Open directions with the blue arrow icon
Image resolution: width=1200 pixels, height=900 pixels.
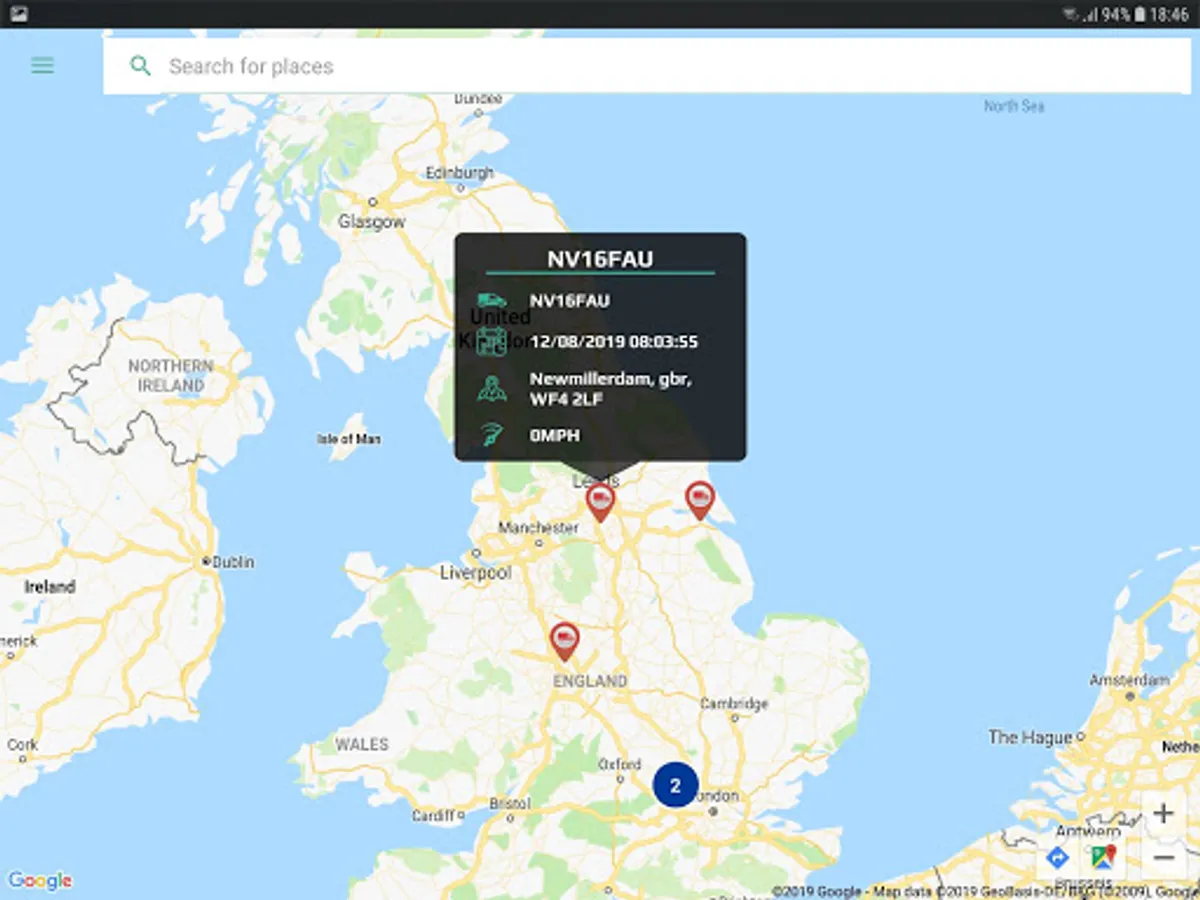[1057, 858]
